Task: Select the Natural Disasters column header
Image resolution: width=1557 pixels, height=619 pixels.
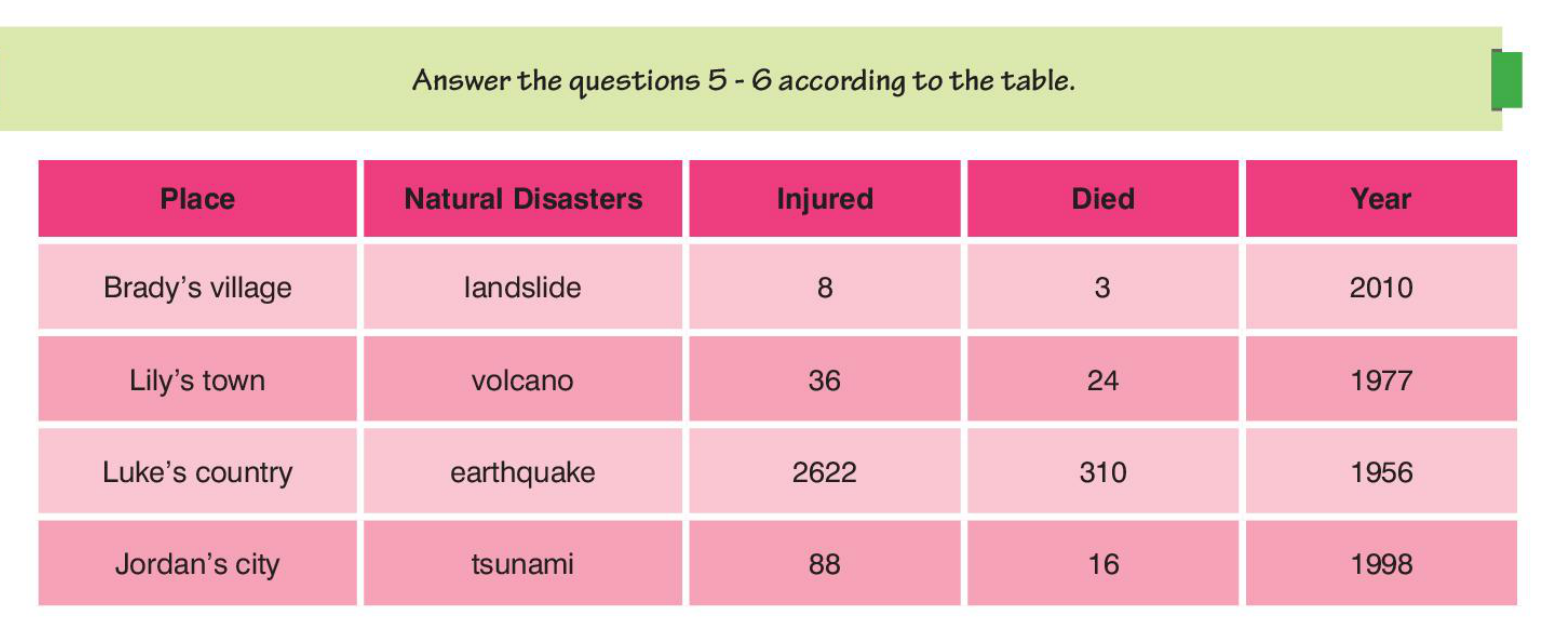Action: pyautogui.click(x=523, y=199)
